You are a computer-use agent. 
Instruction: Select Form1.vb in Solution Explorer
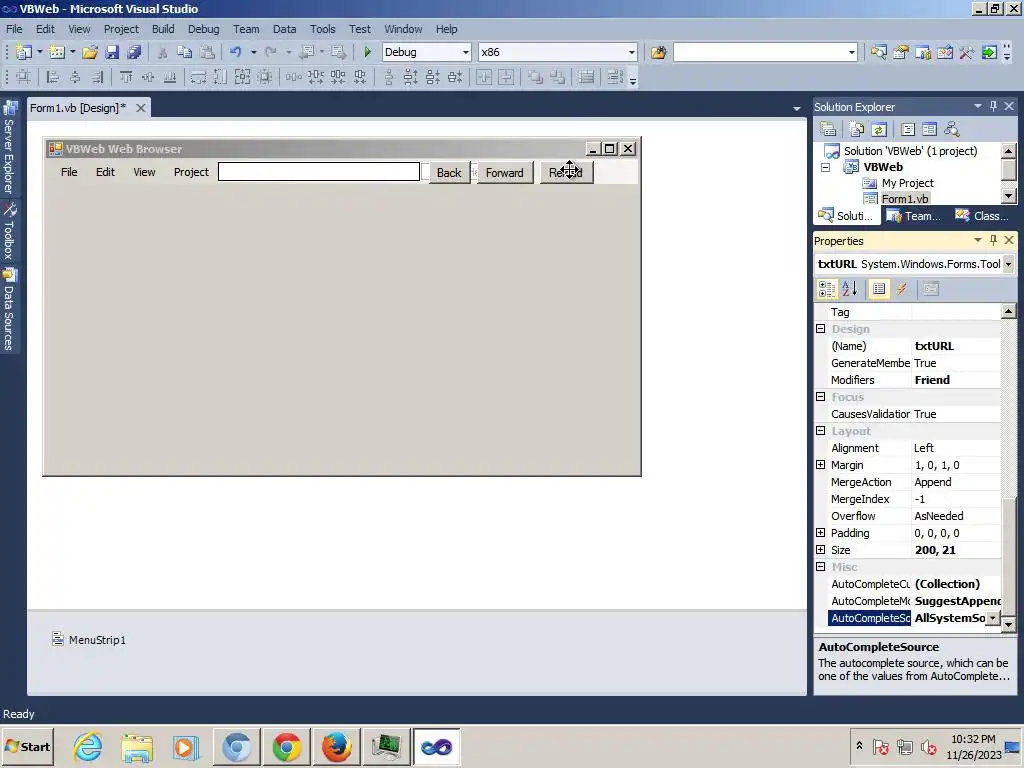coord(904,199)
